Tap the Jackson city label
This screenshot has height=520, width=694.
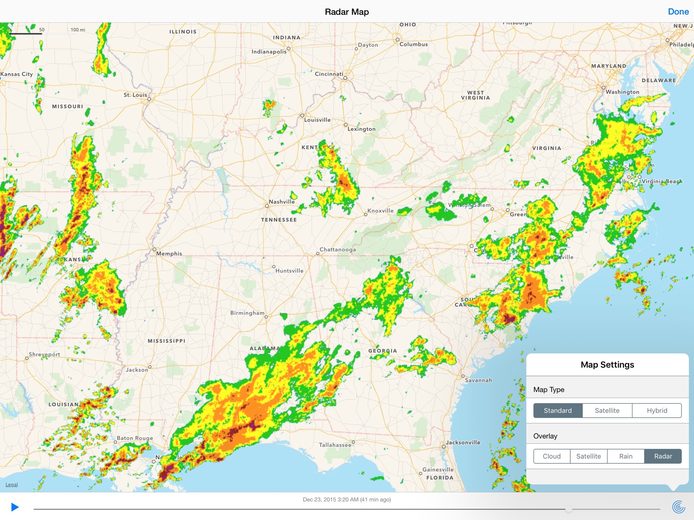[137, 370]
